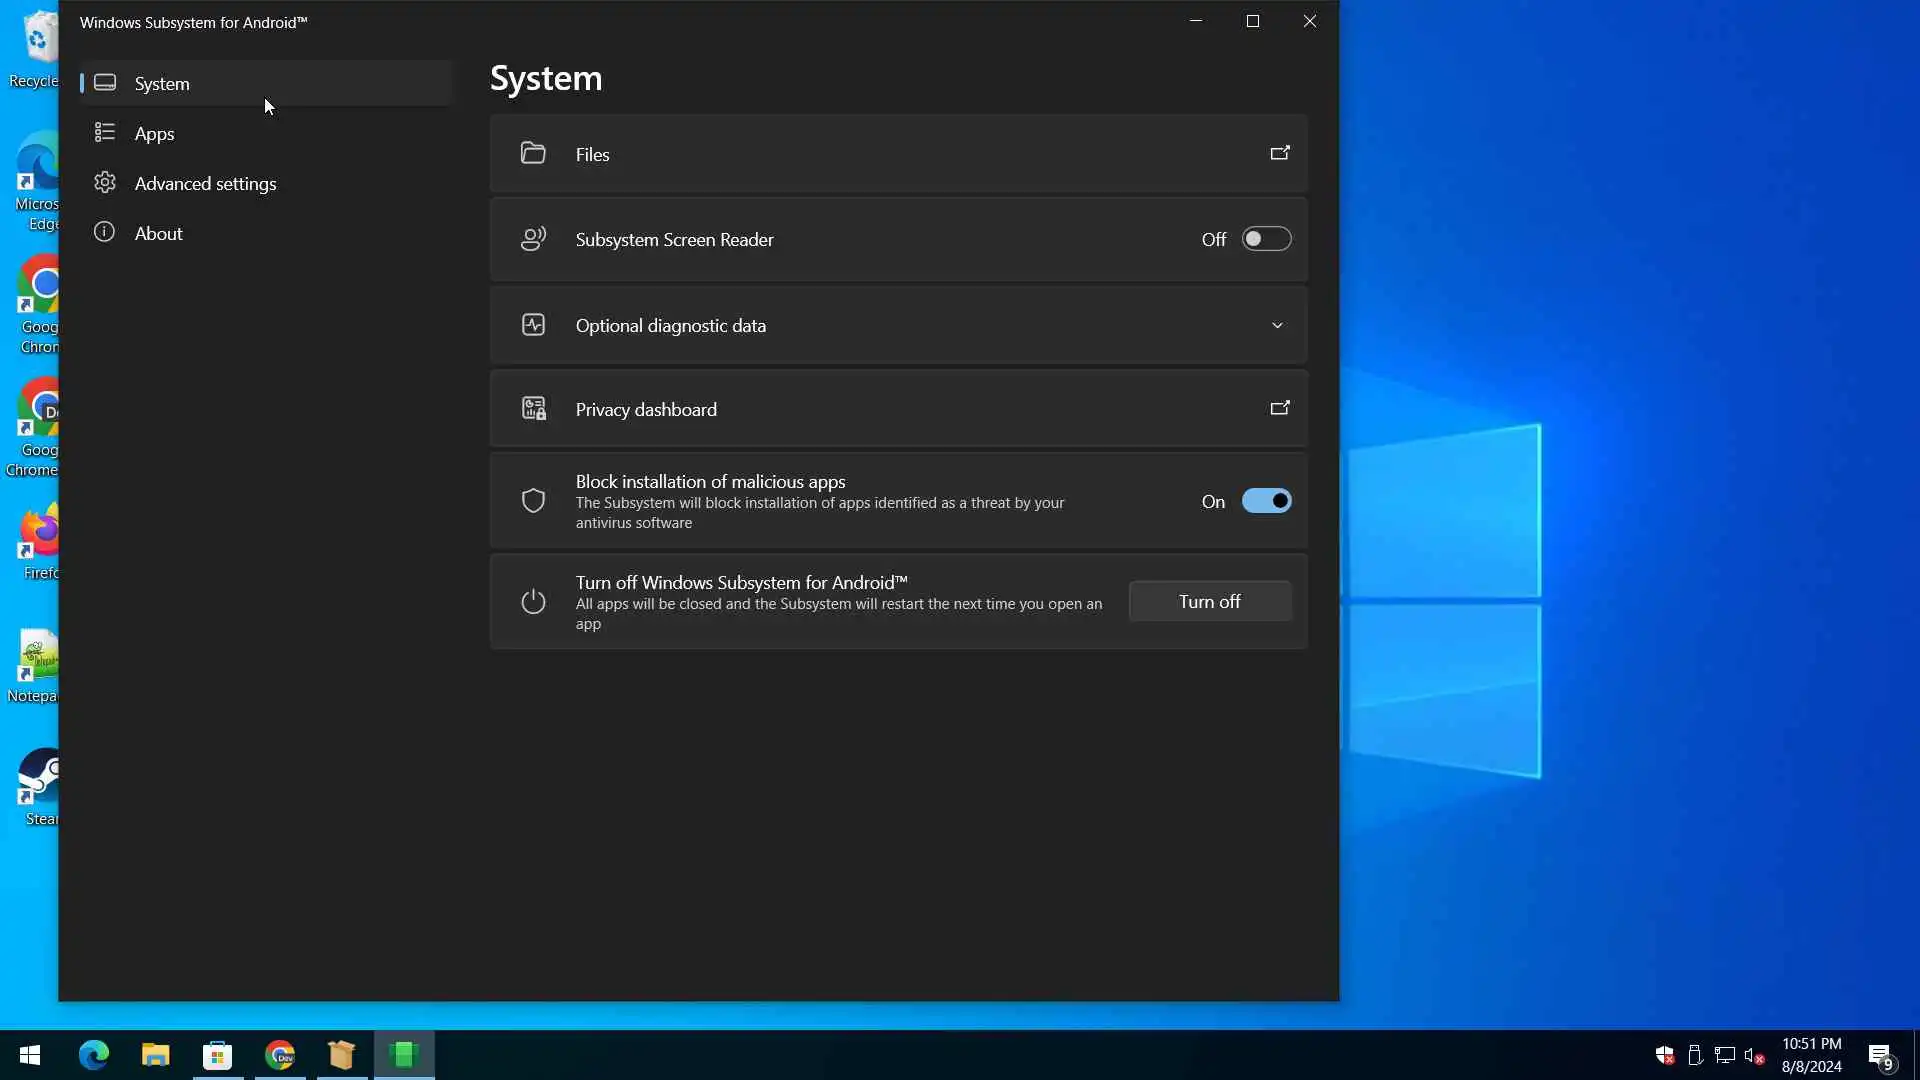Open the About page in sidebar
Screen dimensions: 1920x1080
(158, 233)
